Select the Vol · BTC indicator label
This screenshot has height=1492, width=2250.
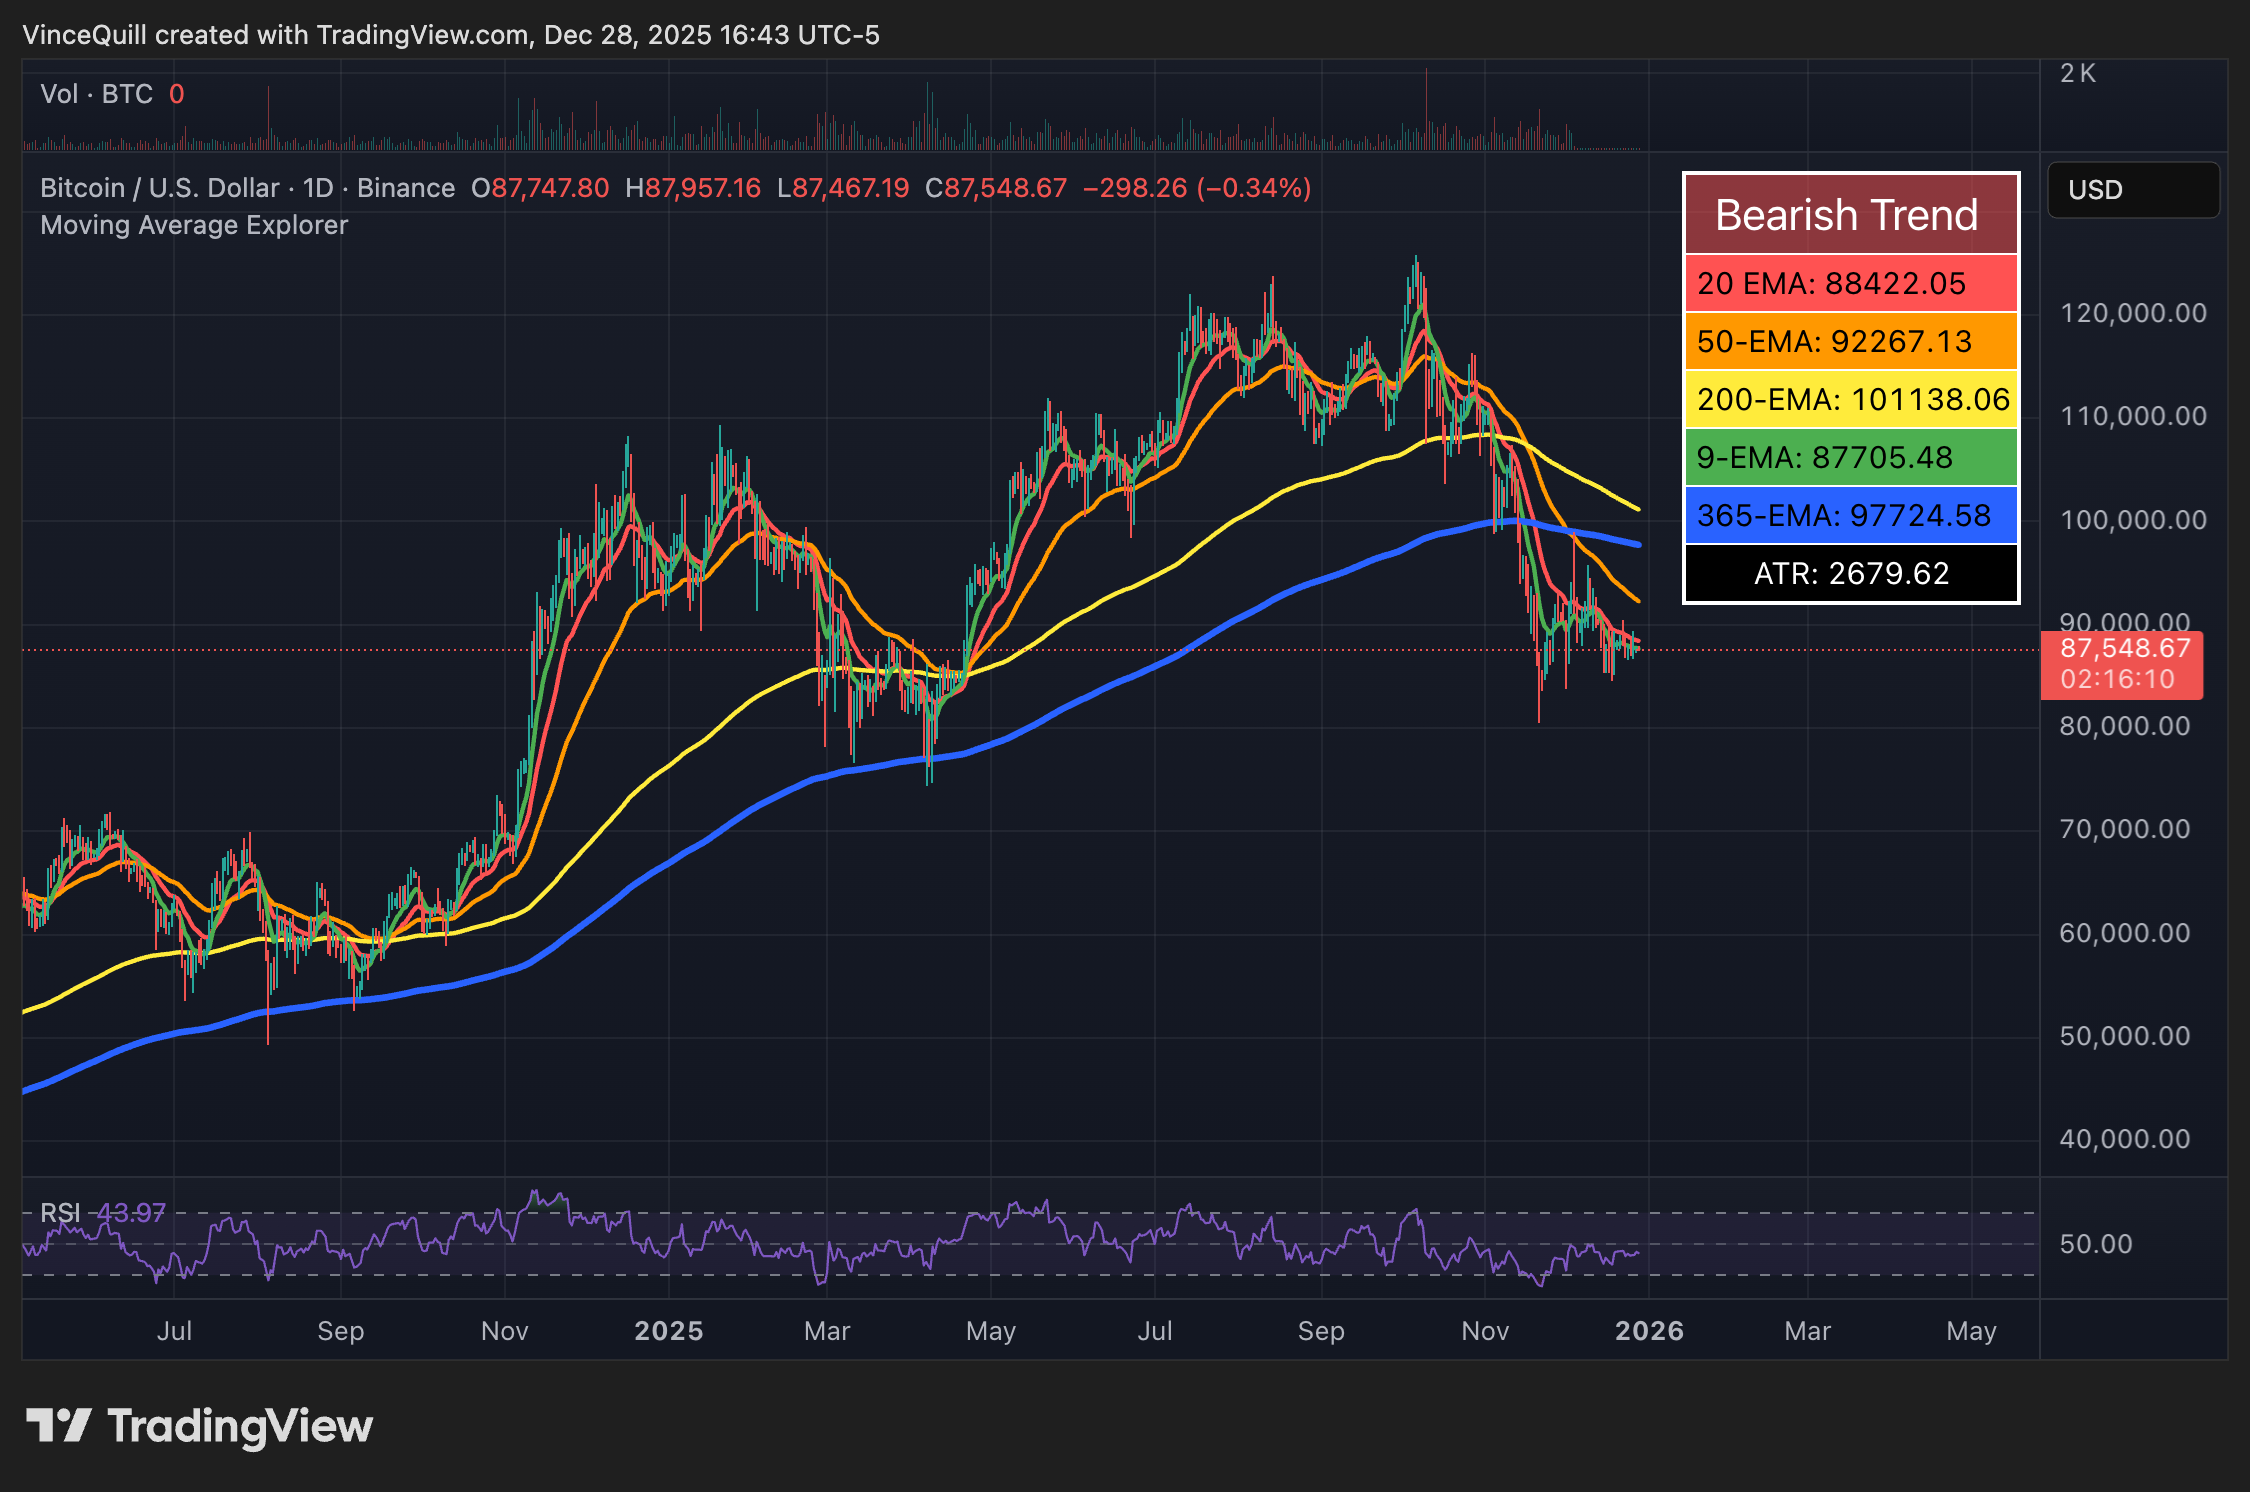point(95,93)
